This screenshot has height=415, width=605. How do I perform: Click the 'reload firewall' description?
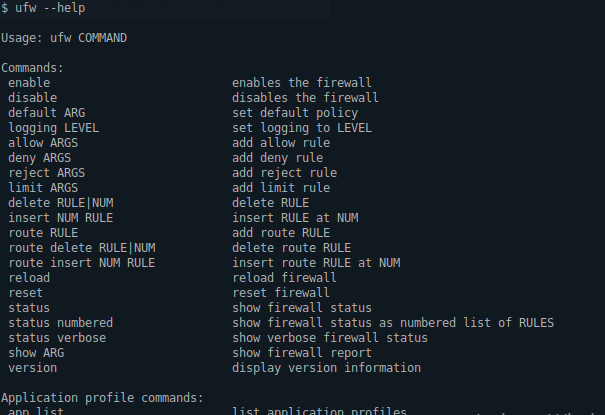click(284, 278)
